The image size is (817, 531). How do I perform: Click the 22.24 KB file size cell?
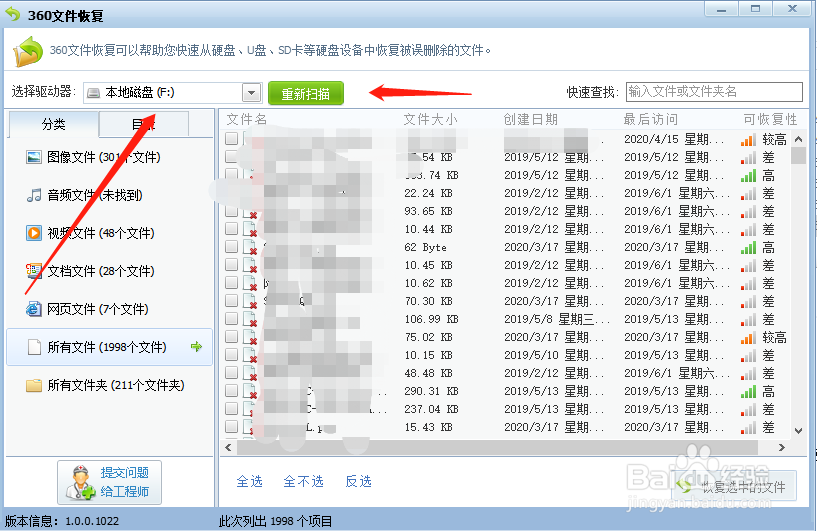coord(428,193)
